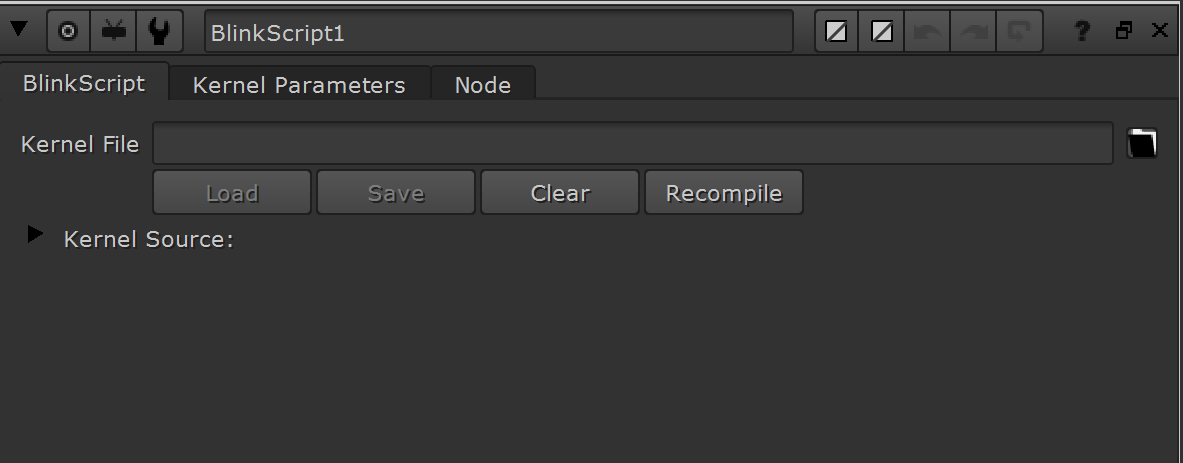Viewport: 1183px width, 463px height.
Task: Select the BlinkScript tab
Action: tap(84, 83)
